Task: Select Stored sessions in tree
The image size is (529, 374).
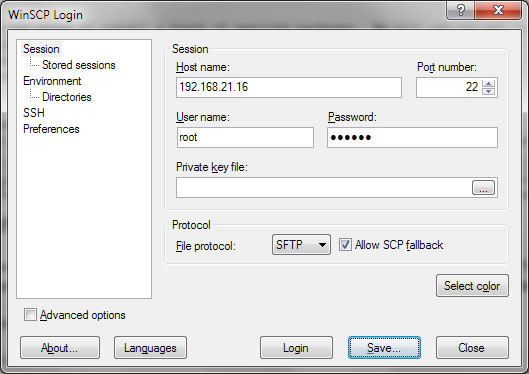Action: (79, 65)
